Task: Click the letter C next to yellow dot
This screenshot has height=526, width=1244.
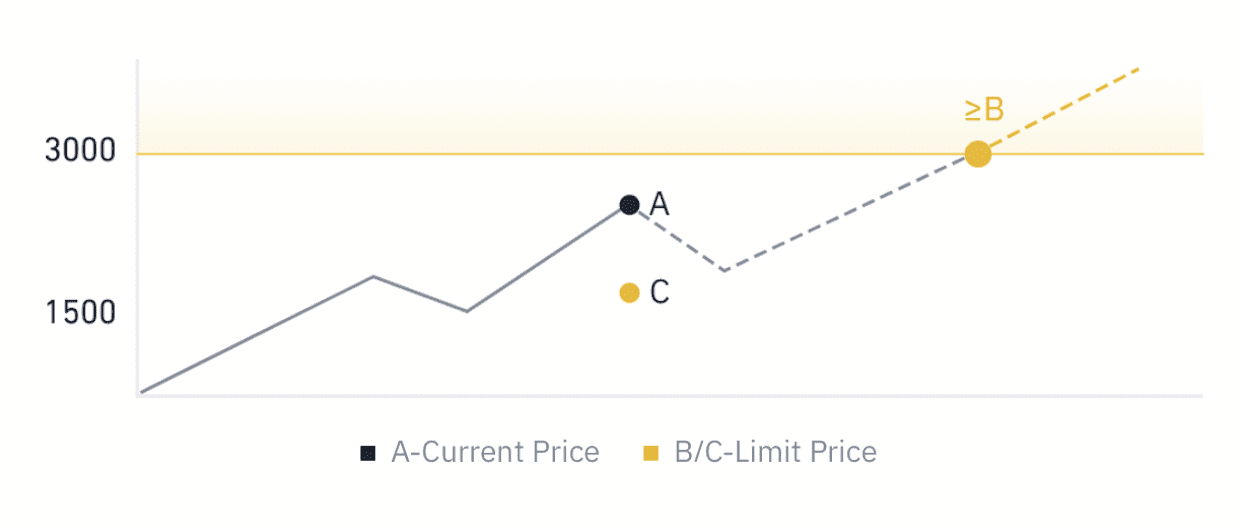Action: (659, 293)
